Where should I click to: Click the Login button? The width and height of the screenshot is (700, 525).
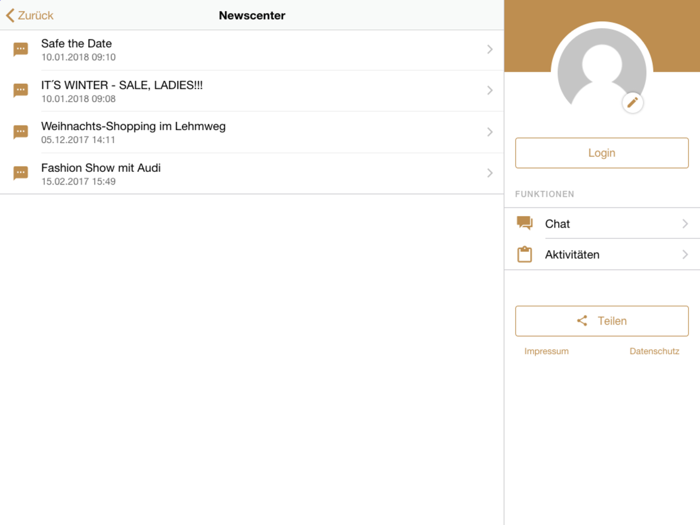click(602, 153)
